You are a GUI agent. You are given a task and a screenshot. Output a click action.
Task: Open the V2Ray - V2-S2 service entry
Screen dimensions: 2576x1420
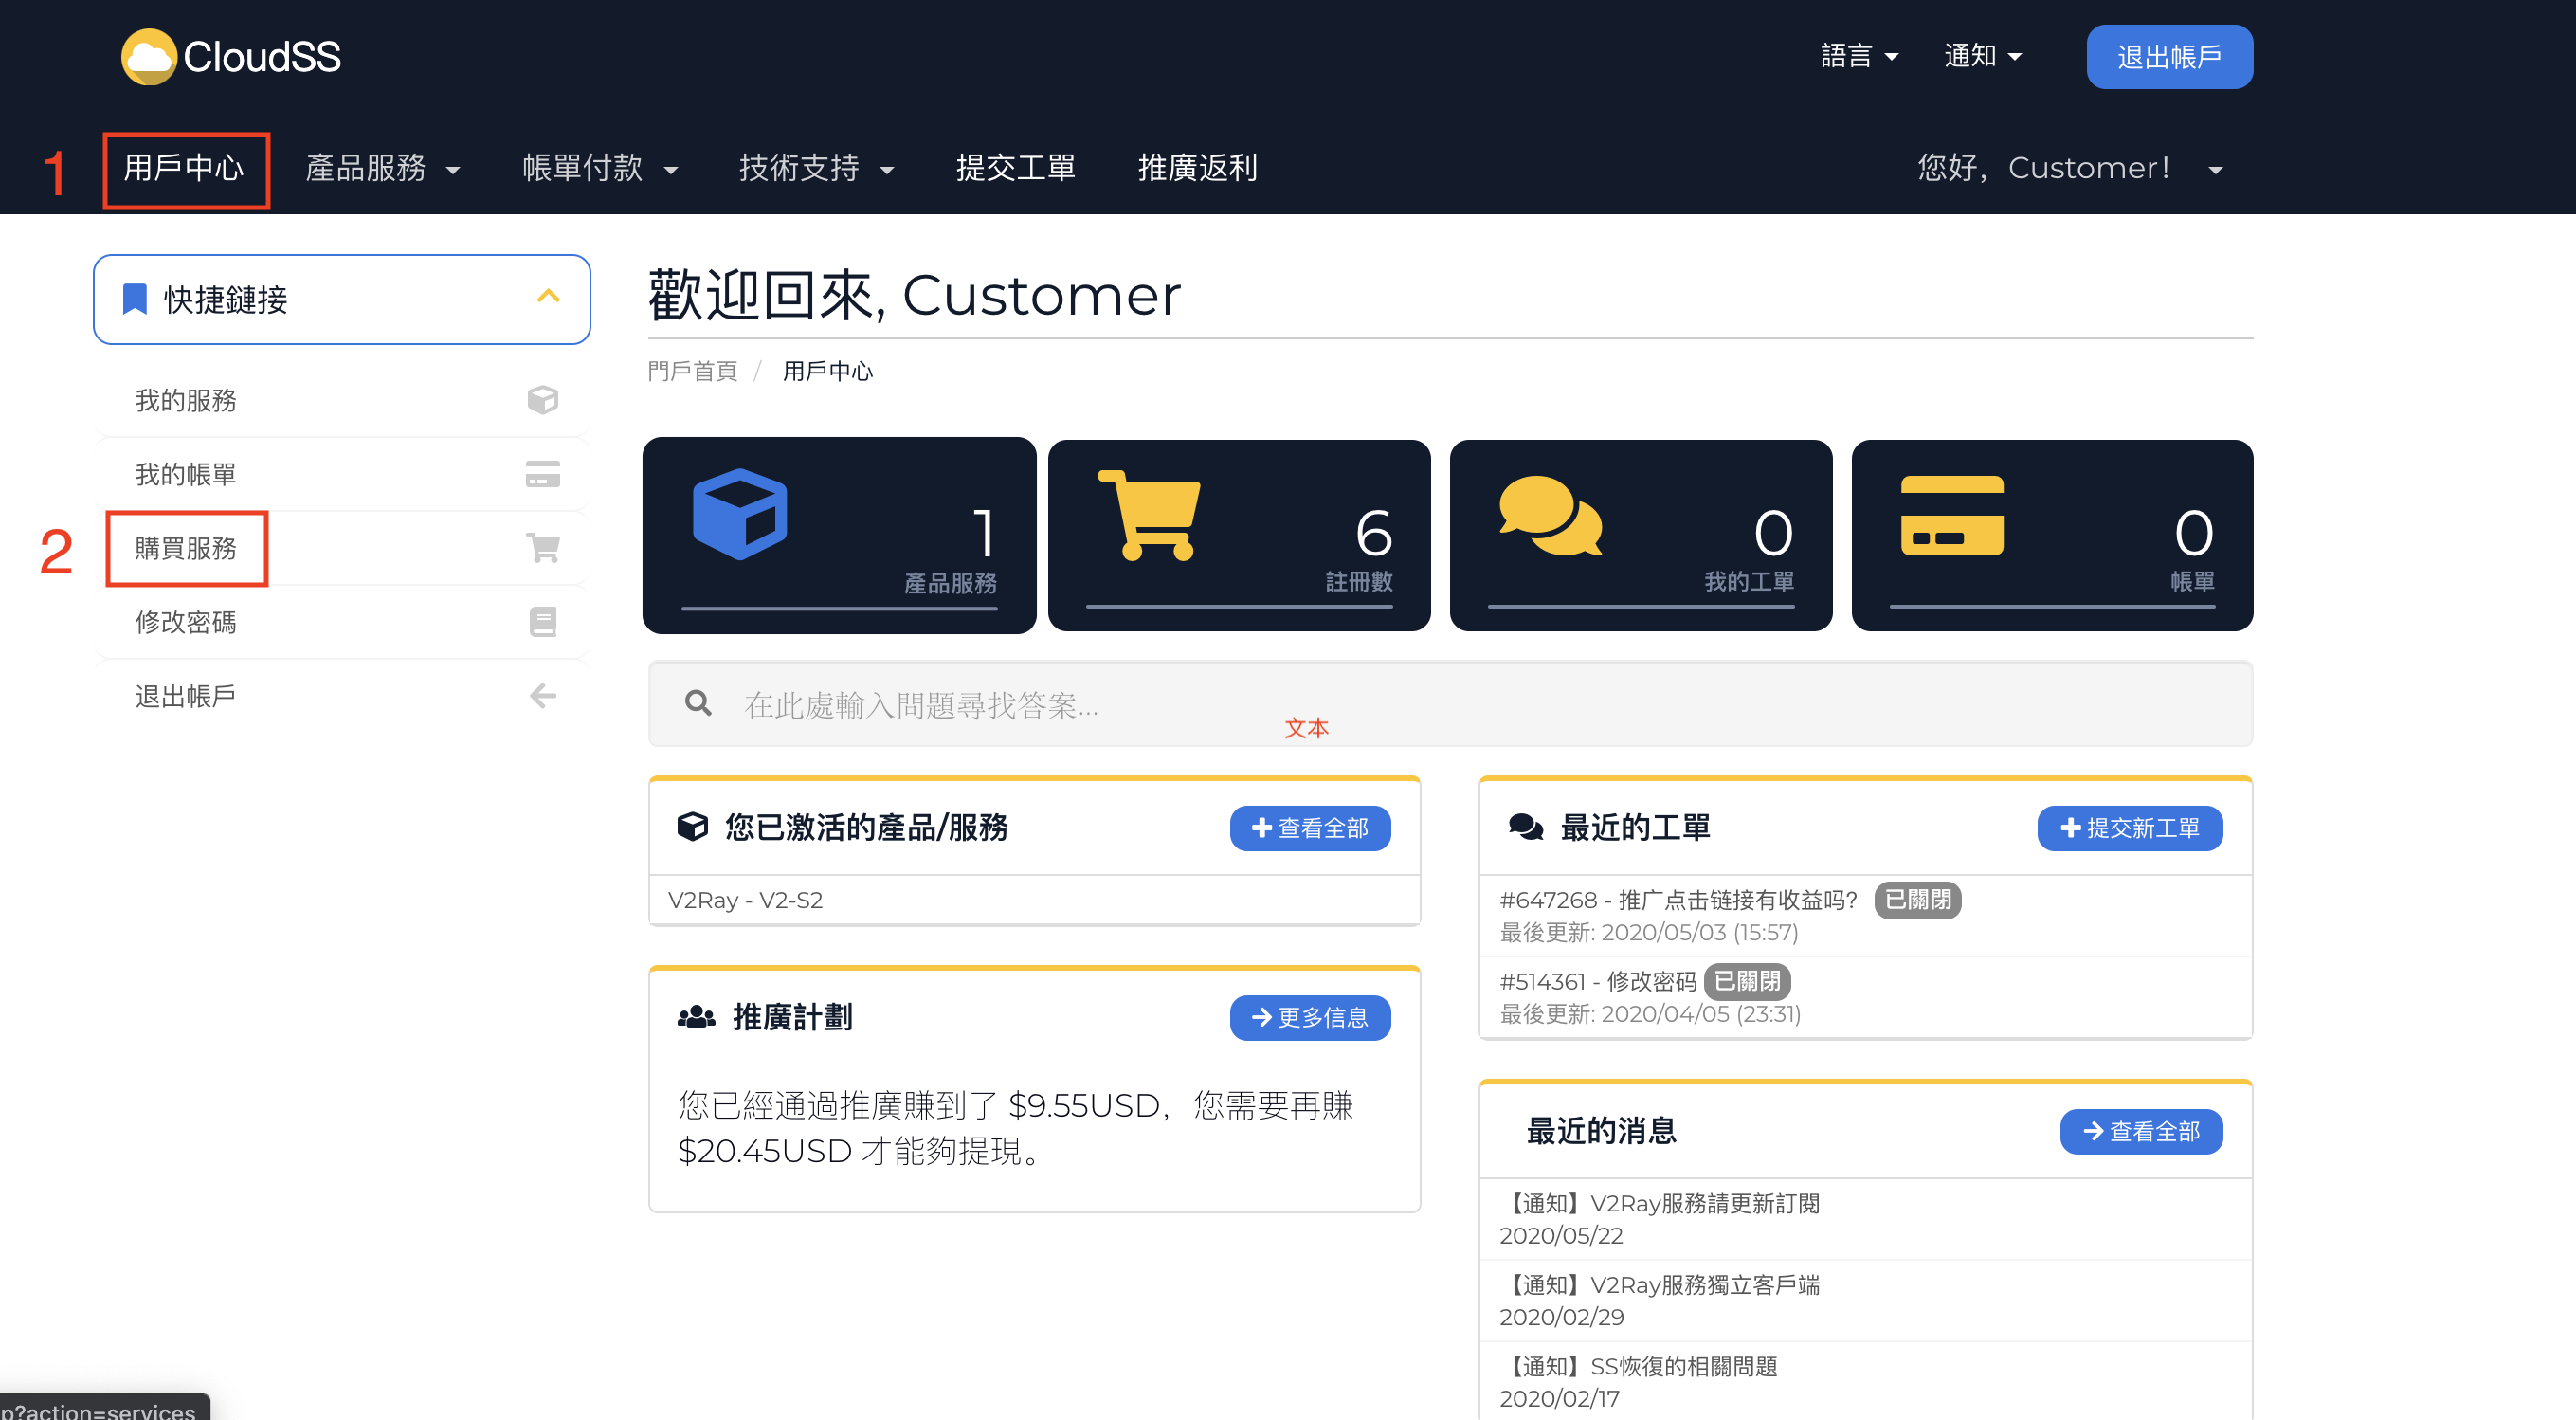point(745,900)
